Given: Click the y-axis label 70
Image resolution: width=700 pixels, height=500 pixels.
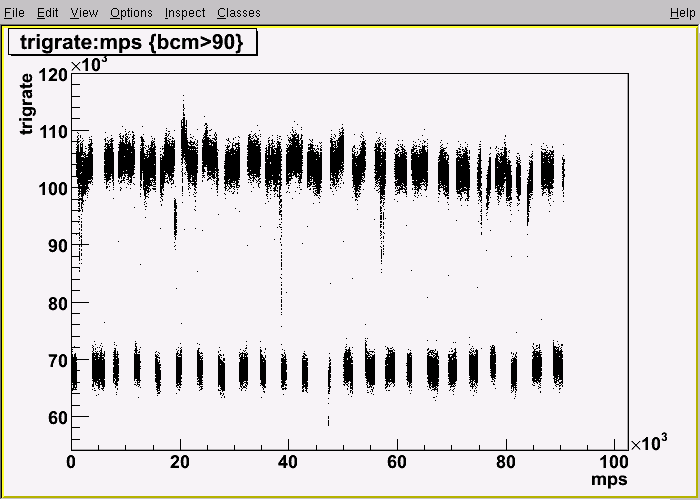Looking at the screenshot, I should coord(58,360).
